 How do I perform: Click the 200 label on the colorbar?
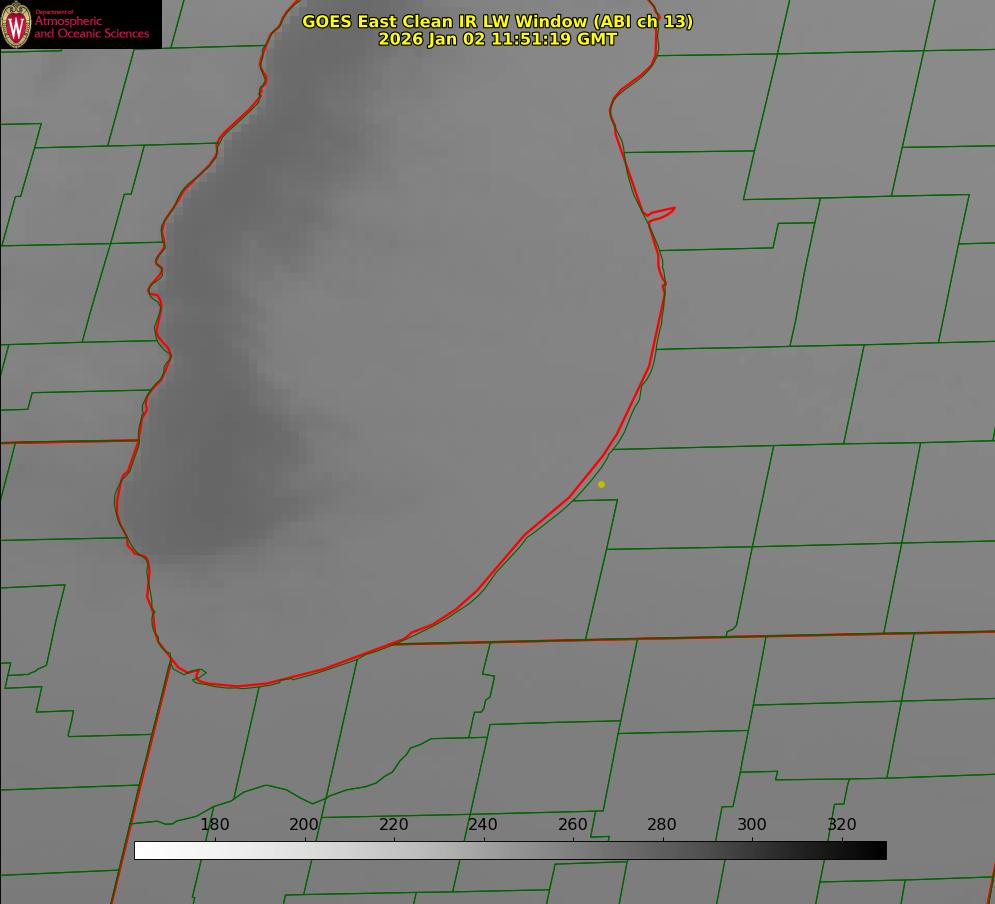coord(304,824)
